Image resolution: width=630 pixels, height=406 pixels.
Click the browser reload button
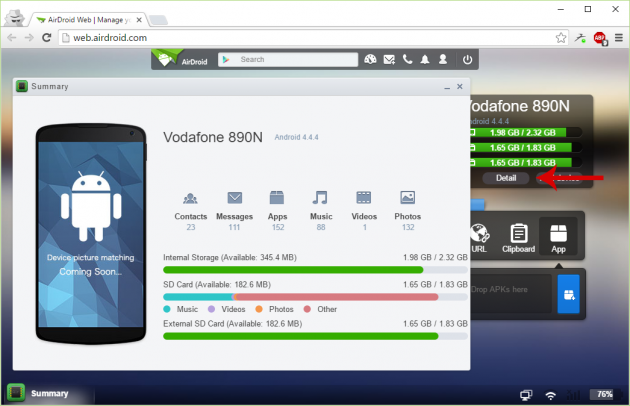(47, 38)
